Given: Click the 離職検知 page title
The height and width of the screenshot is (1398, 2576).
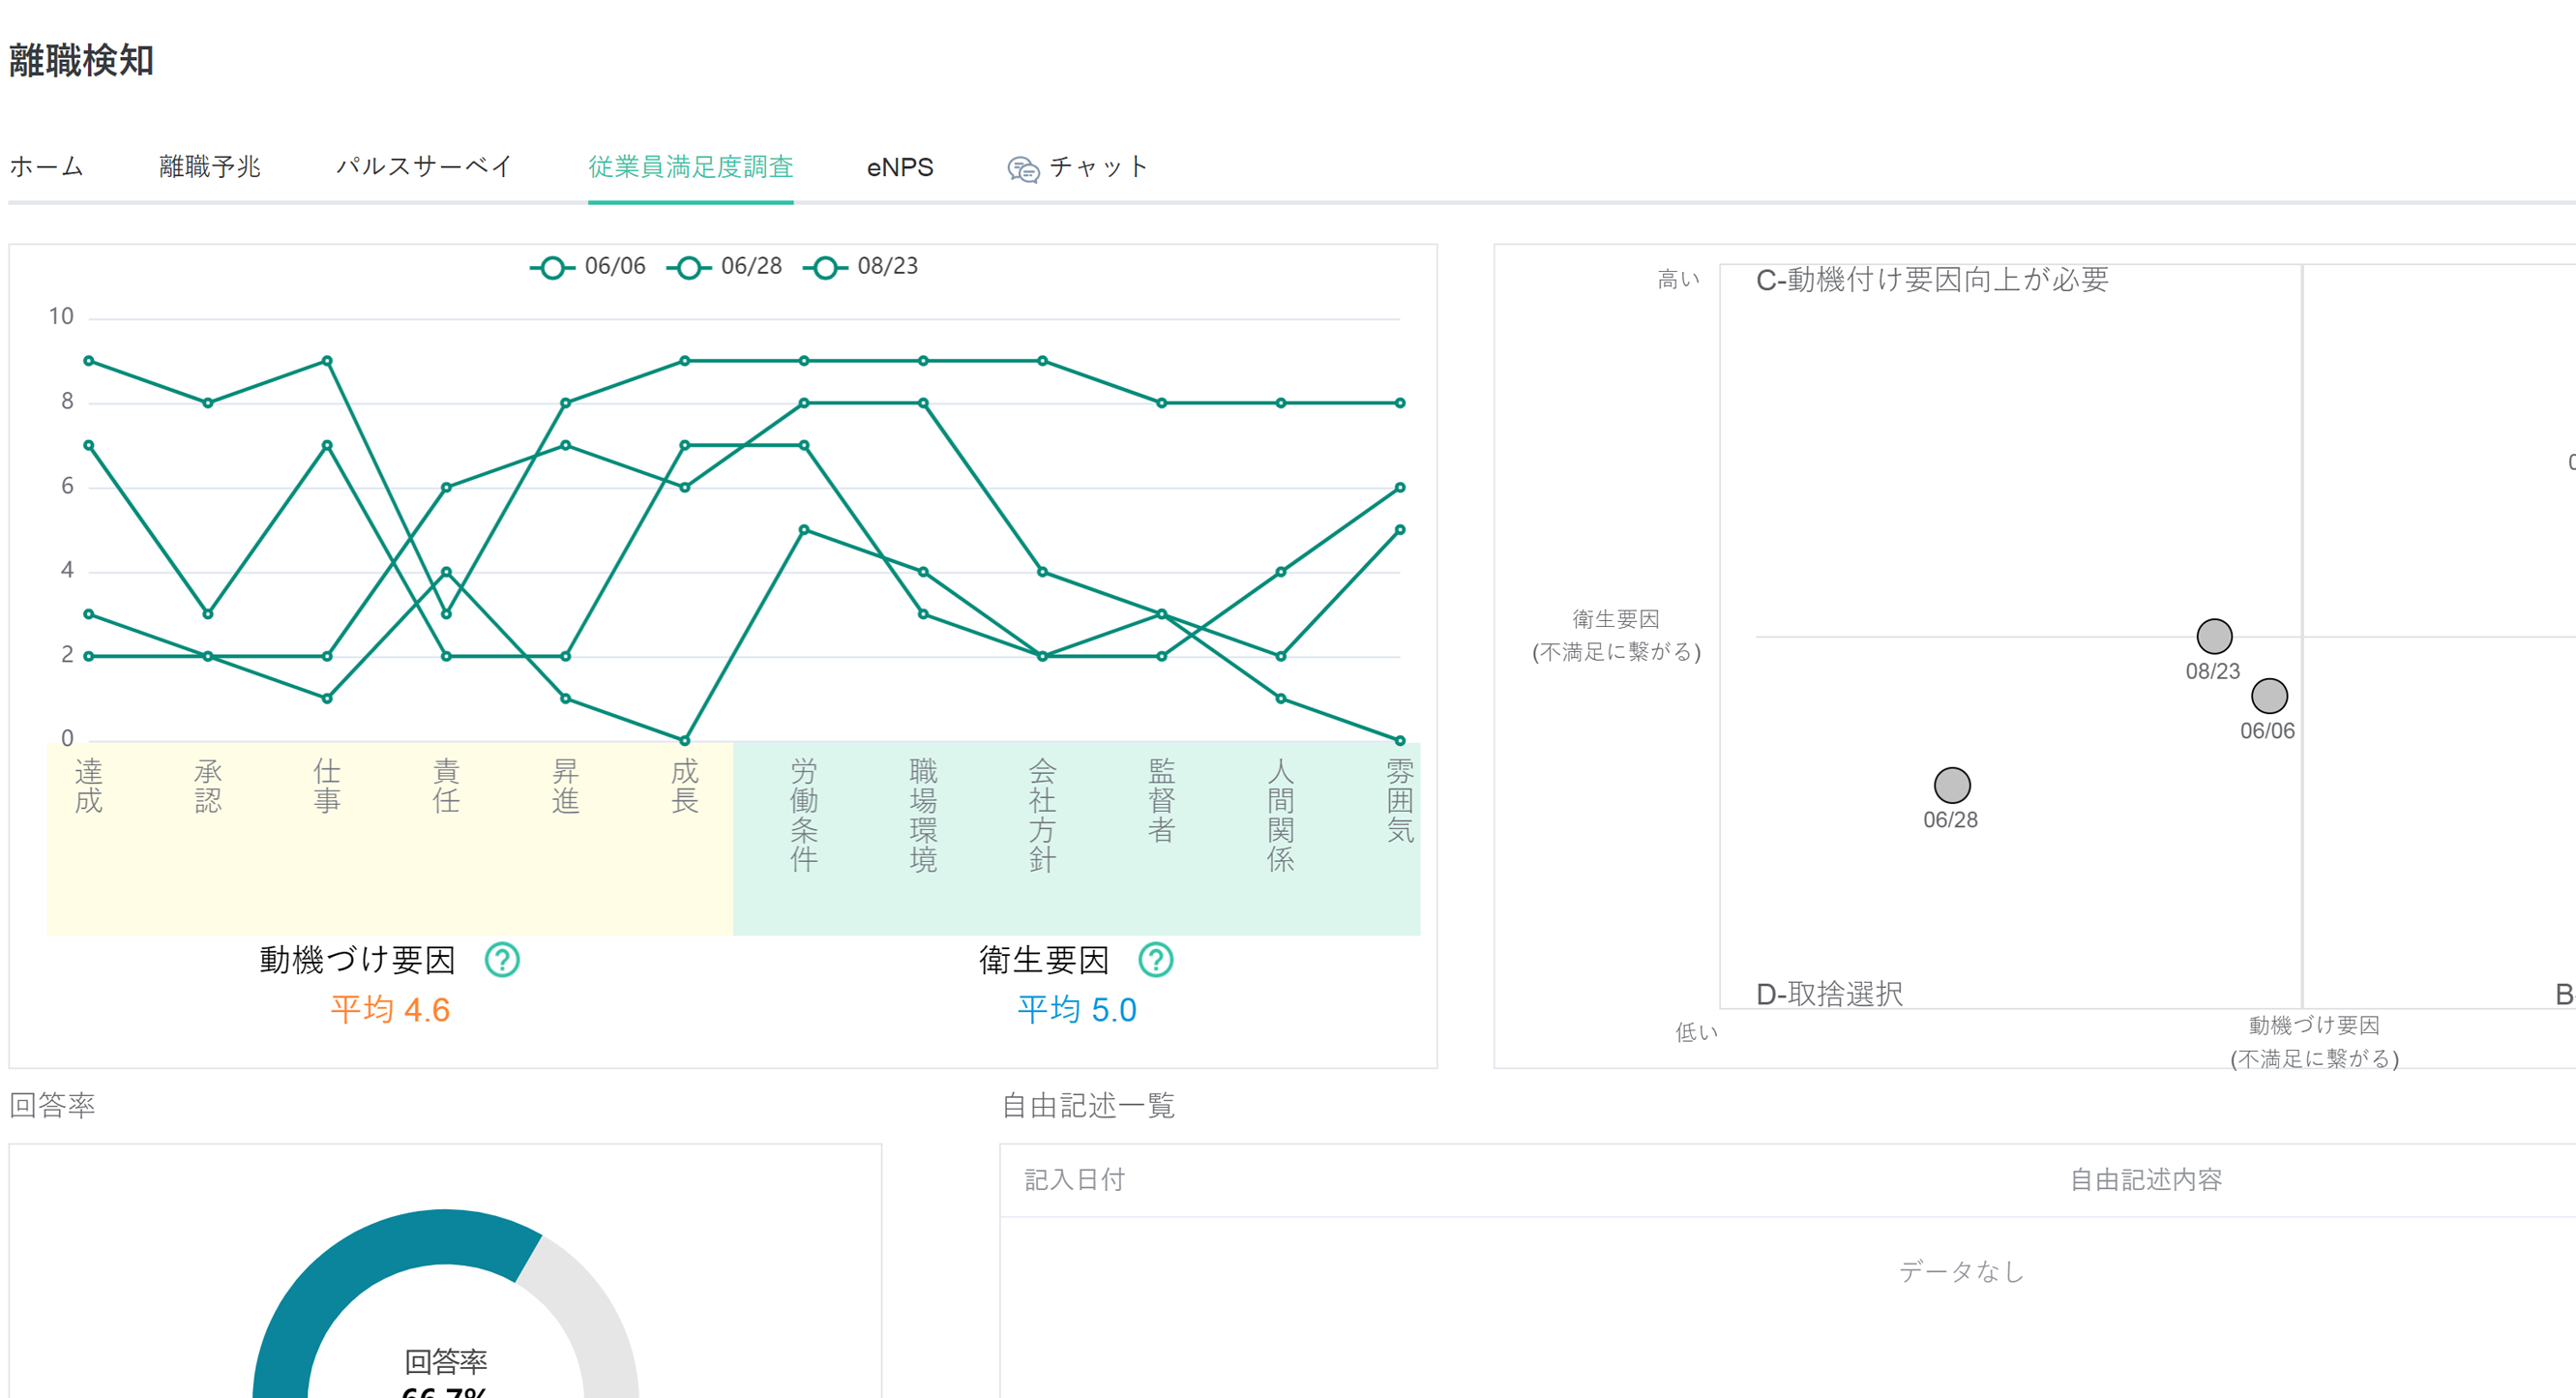Looking at the screenshot, I should pyautogui.click(x=81, y=60).
